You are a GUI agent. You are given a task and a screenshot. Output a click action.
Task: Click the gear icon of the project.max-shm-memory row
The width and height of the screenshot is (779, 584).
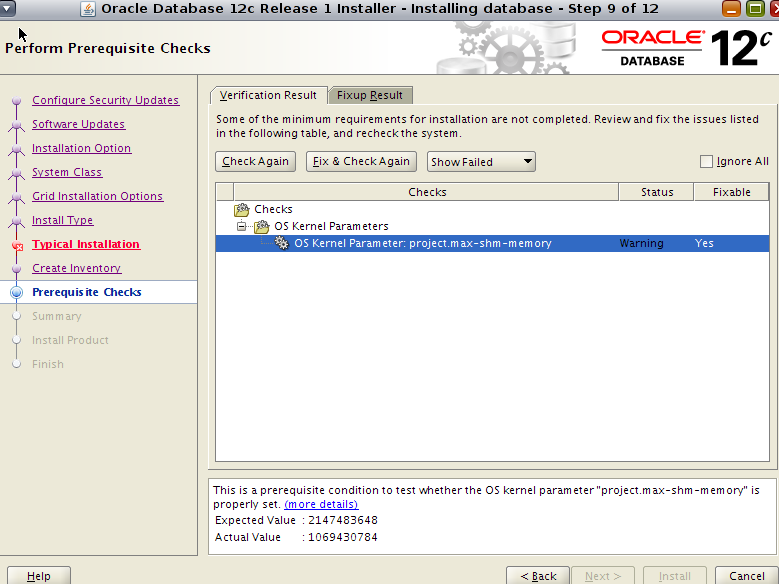tap(282, 243)
